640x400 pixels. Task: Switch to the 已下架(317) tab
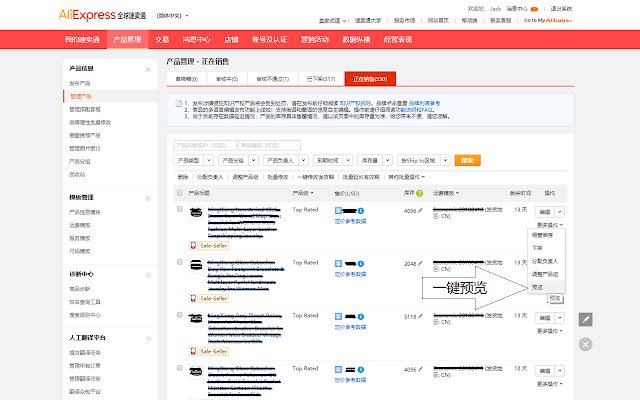click(321, 79)
